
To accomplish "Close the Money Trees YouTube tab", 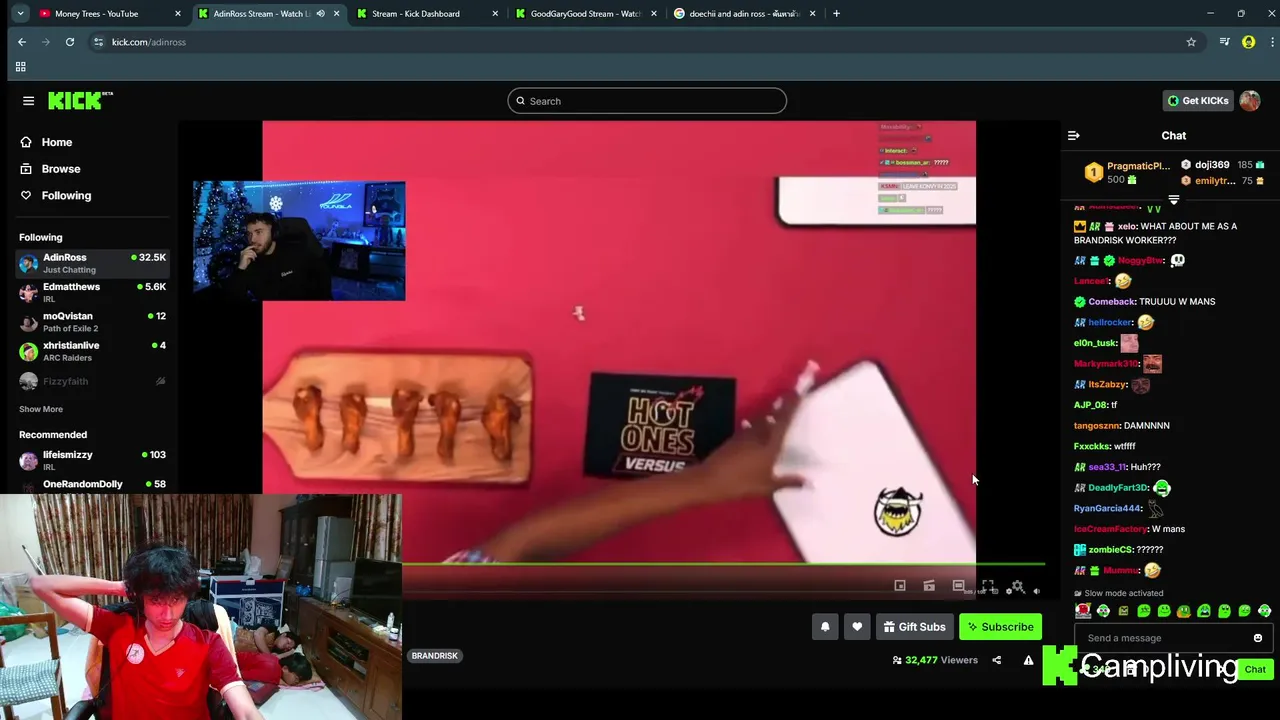I will coord(178,14).
